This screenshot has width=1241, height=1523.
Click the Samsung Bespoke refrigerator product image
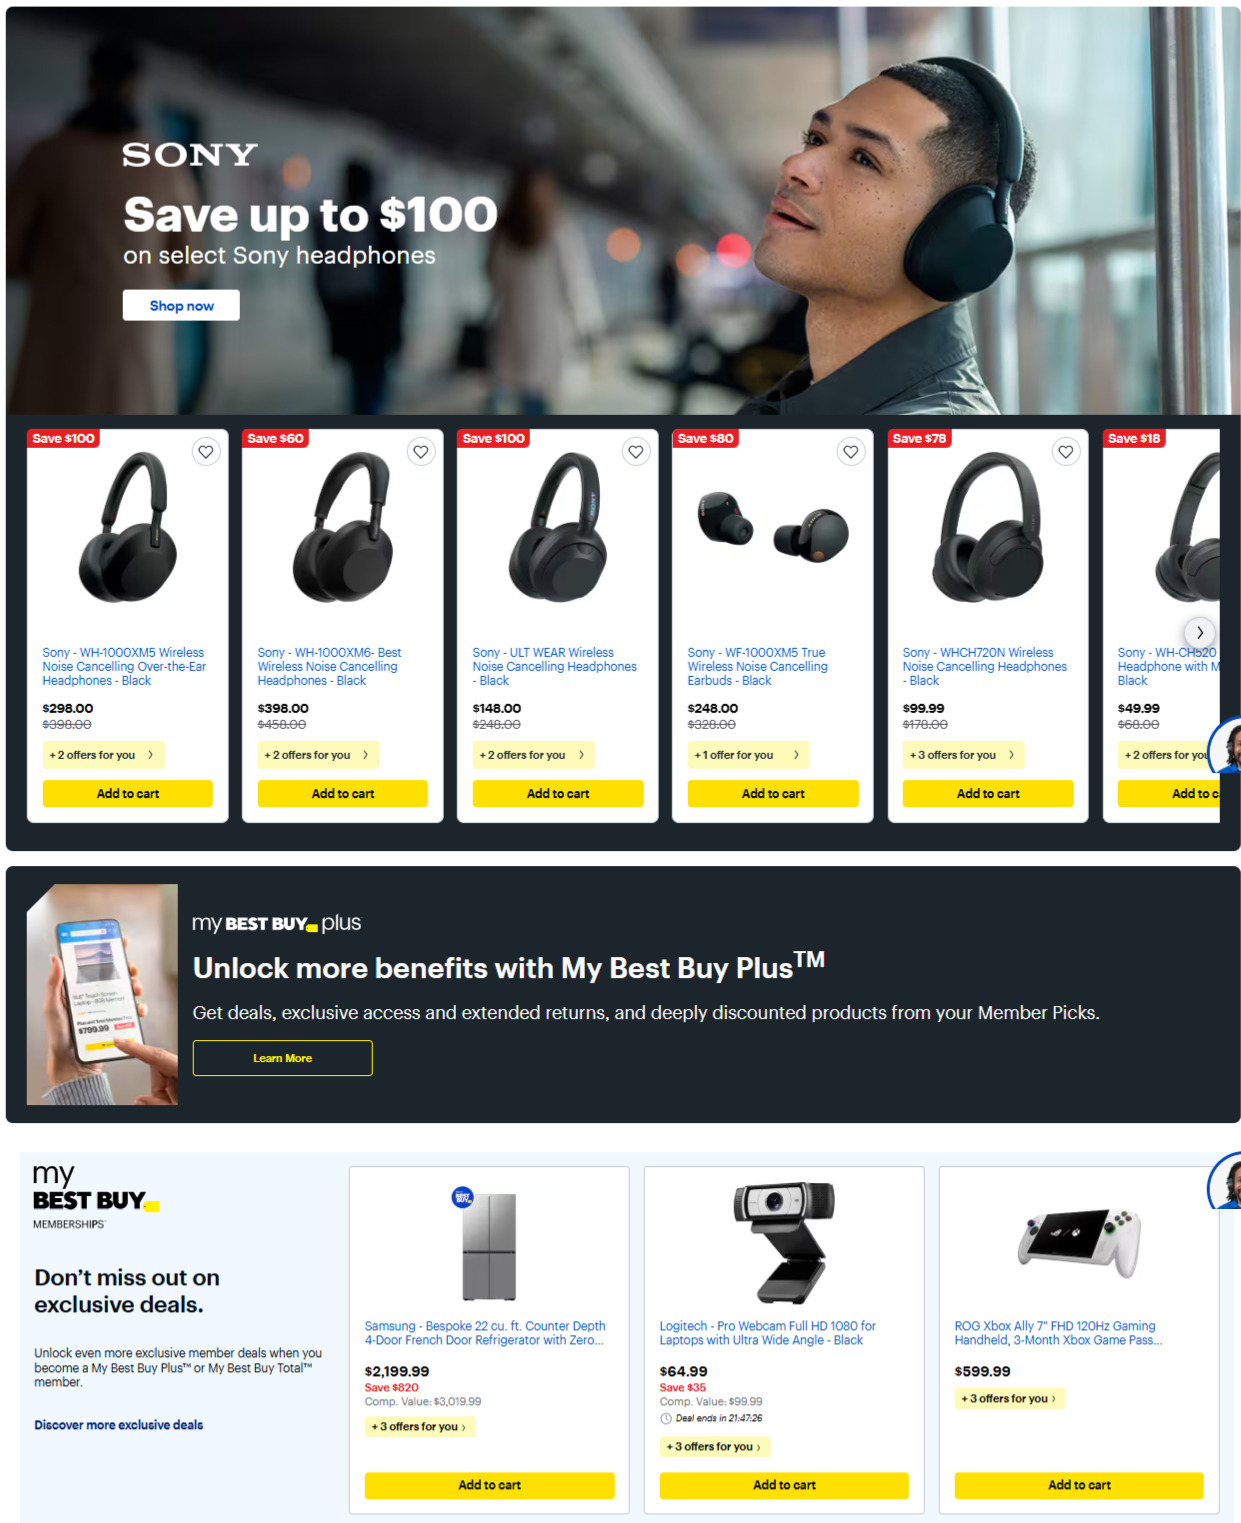click(489, 1245)
